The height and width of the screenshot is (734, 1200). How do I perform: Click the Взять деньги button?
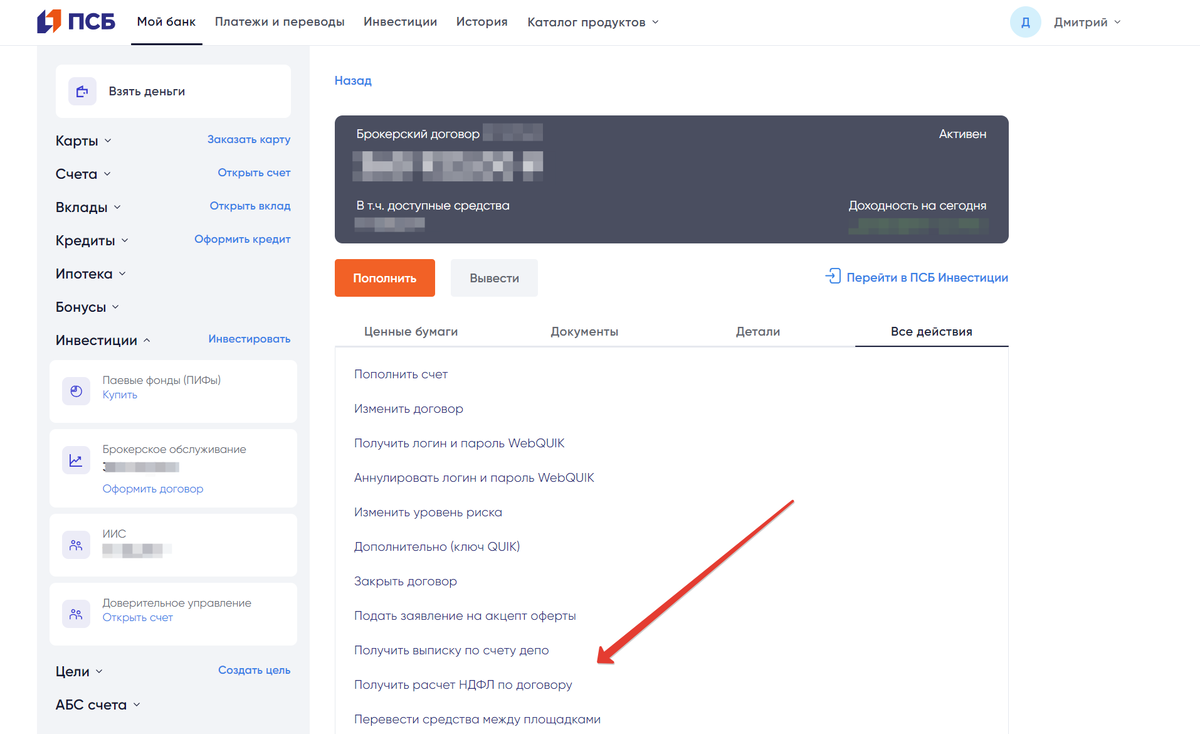[x=173, y=91]
